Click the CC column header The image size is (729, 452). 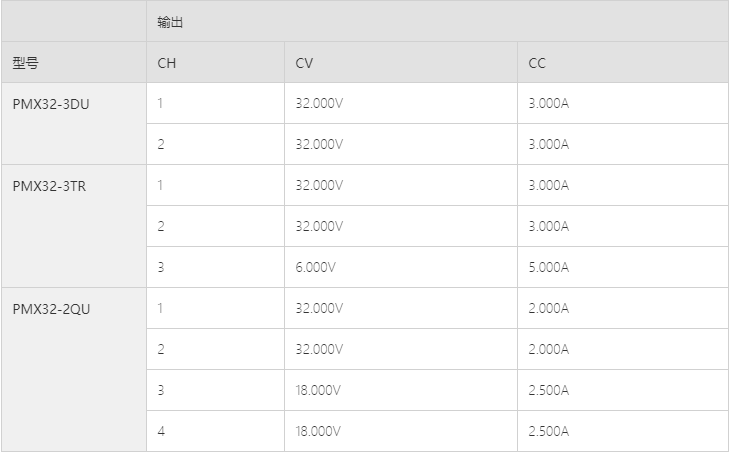pyautogui.click(x=537, y=63)
